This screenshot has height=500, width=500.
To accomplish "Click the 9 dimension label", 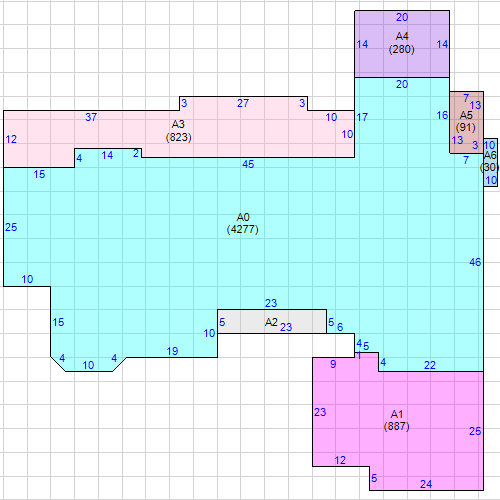I will click(333, 364).
